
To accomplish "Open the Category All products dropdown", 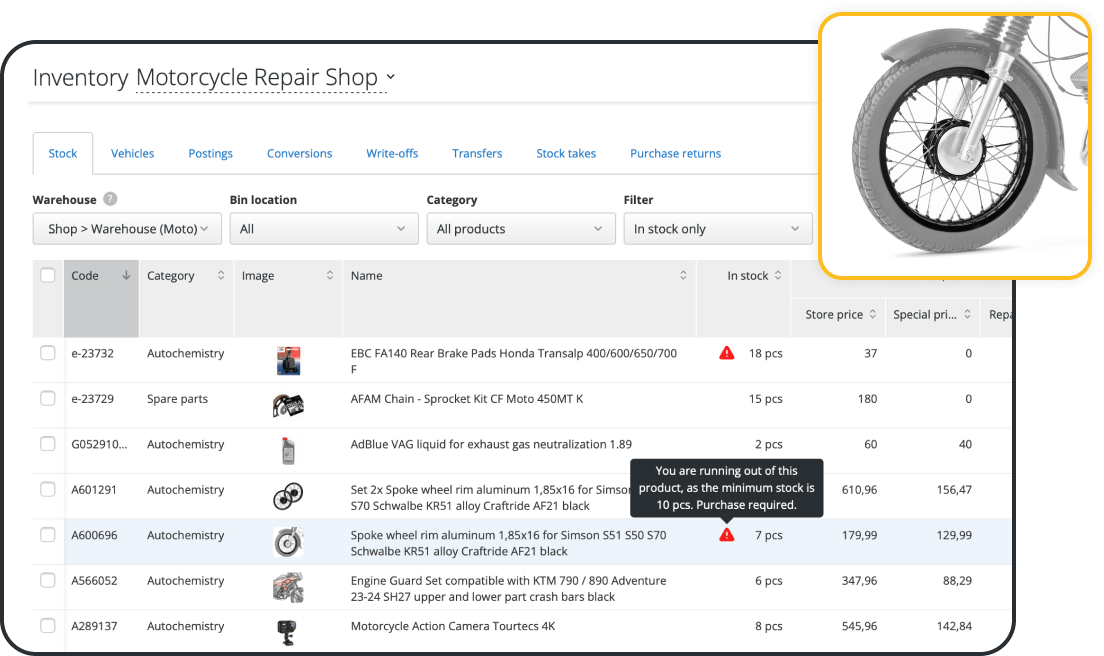I will [x=520, y=229].
